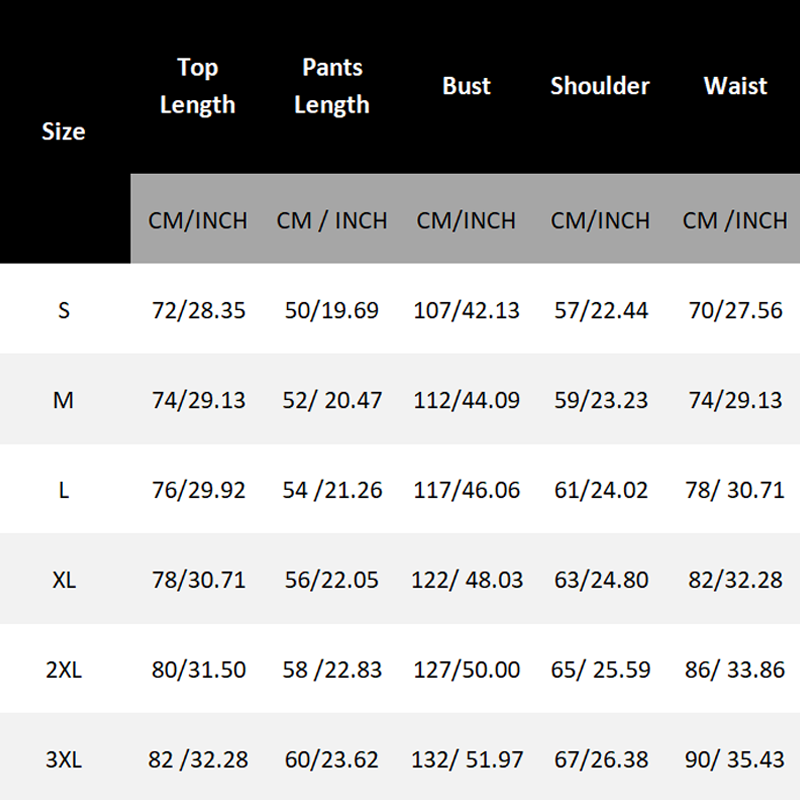Select the Waist column header
The image size is (800, 800).
click(735, 86)
